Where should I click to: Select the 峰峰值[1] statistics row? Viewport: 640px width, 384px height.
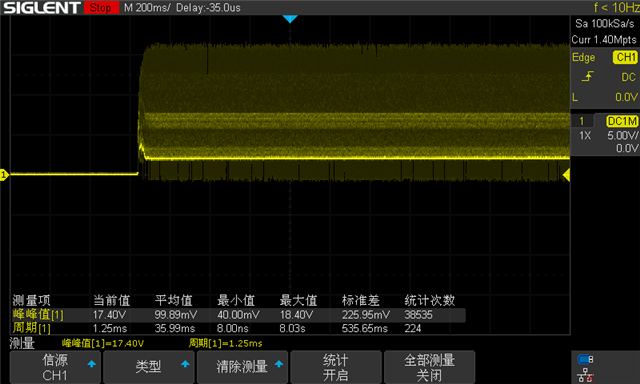[x=238, y=315]
